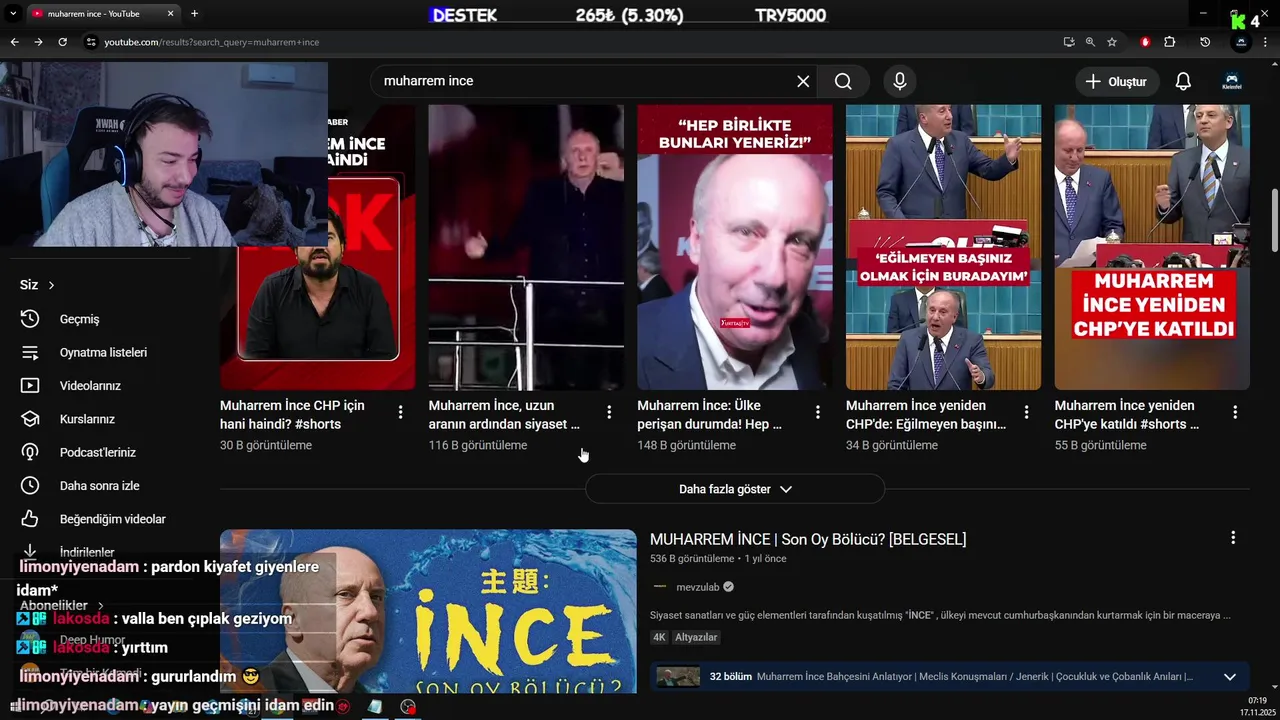Select the muharrem ince - YouTube tab
The width and height of the screenshot is (1280, 720).
coord(102,14)
